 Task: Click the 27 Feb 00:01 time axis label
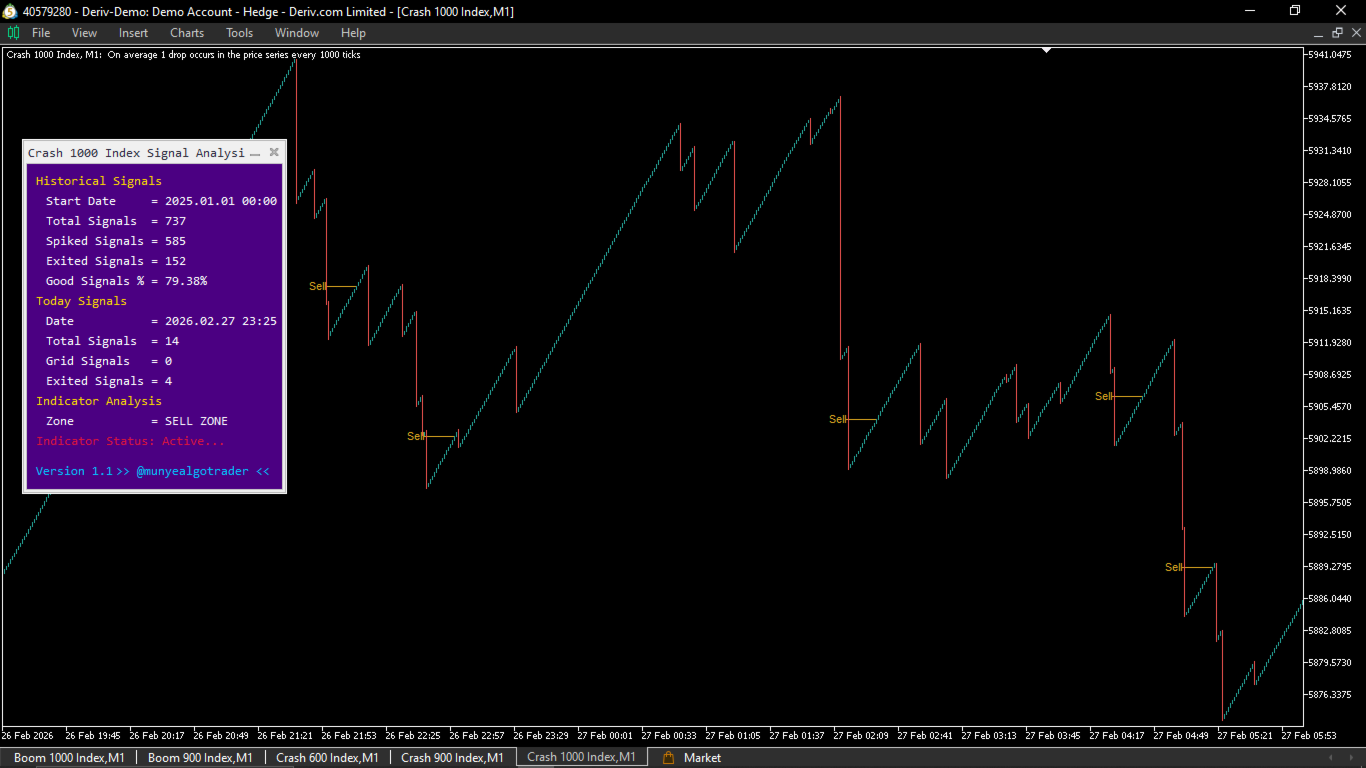[607, 736]
